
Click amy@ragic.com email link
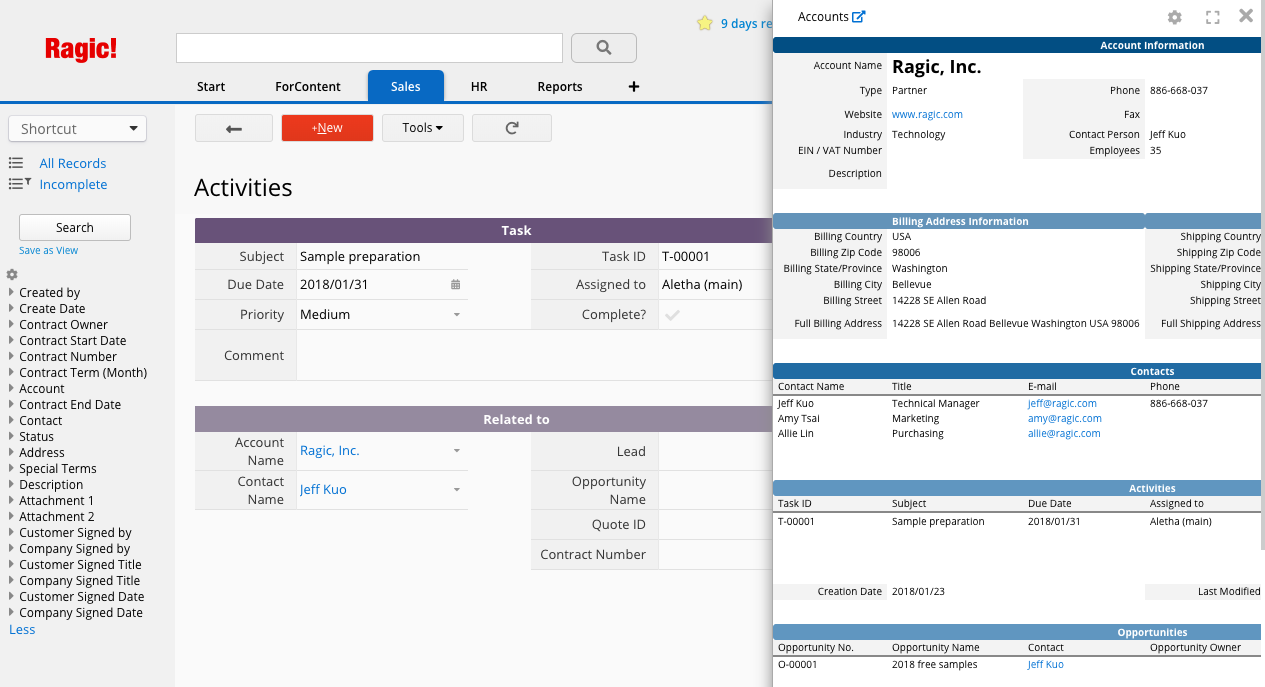tap(1064, 419)
